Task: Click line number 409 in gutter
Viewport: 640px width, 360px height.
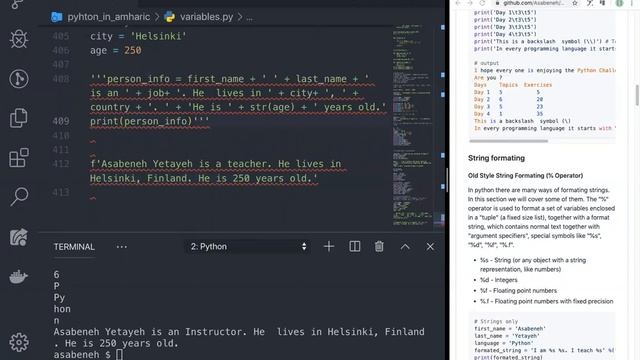Action: pyautogui.click(x=60, y=121)
